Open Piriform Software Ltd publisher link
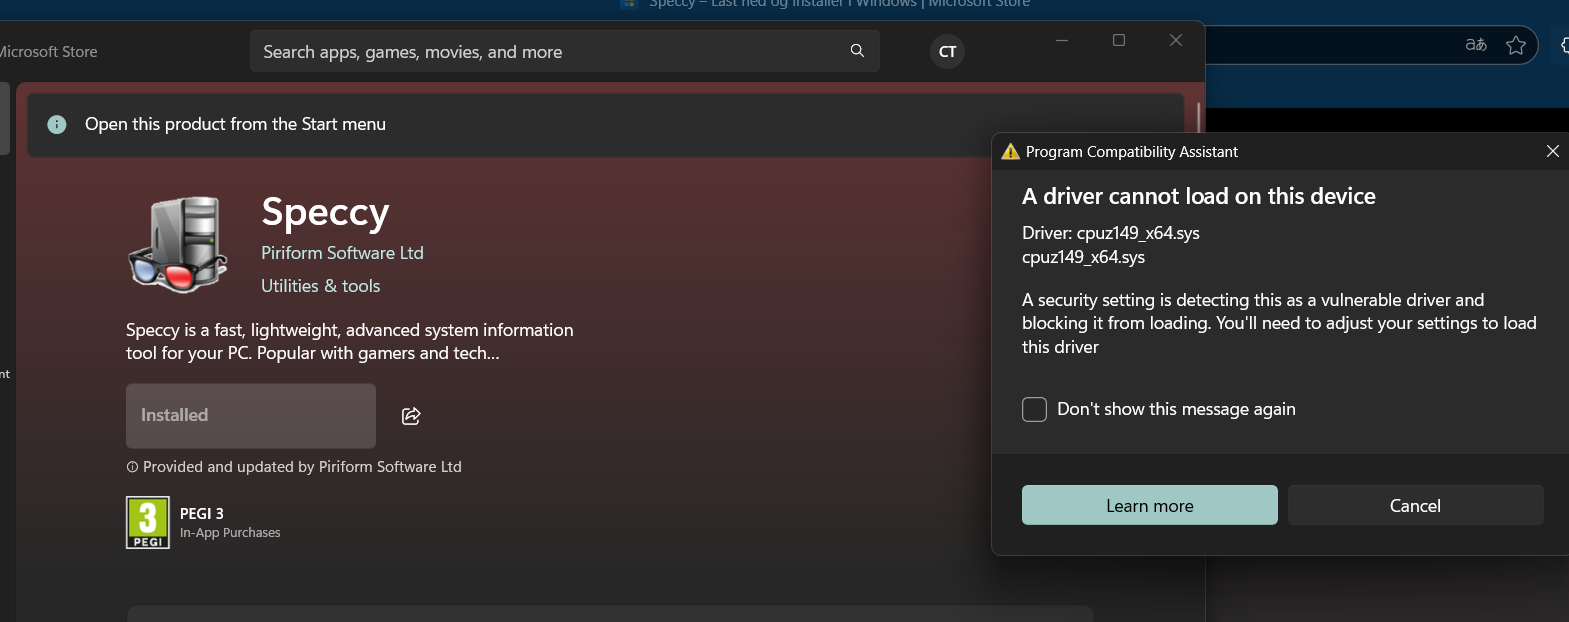Viewport: 1569px width, 622px height. 342,253
